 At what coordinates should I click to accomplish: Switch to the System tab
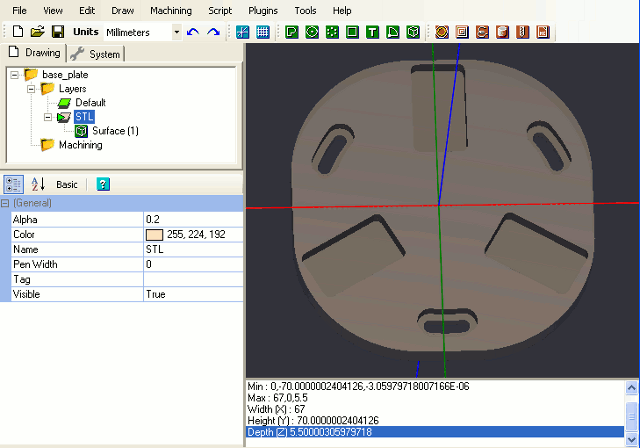[x=96, y=52]
